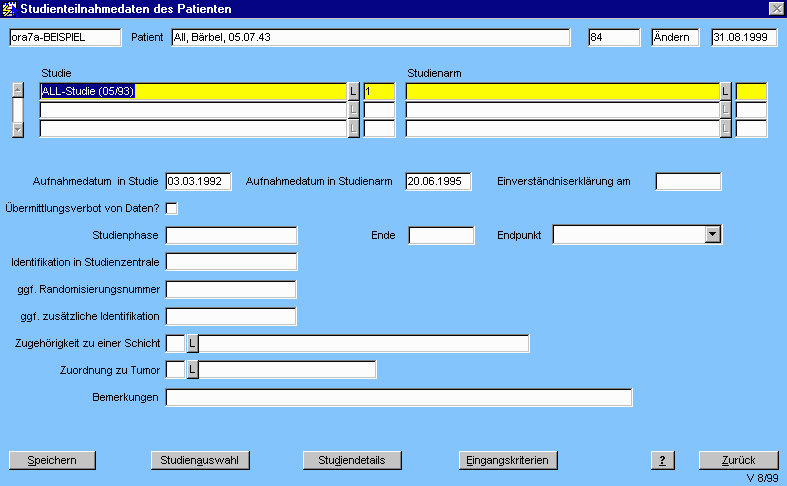
Task: Open Eingangskriterien
Action: pos(507,460)
